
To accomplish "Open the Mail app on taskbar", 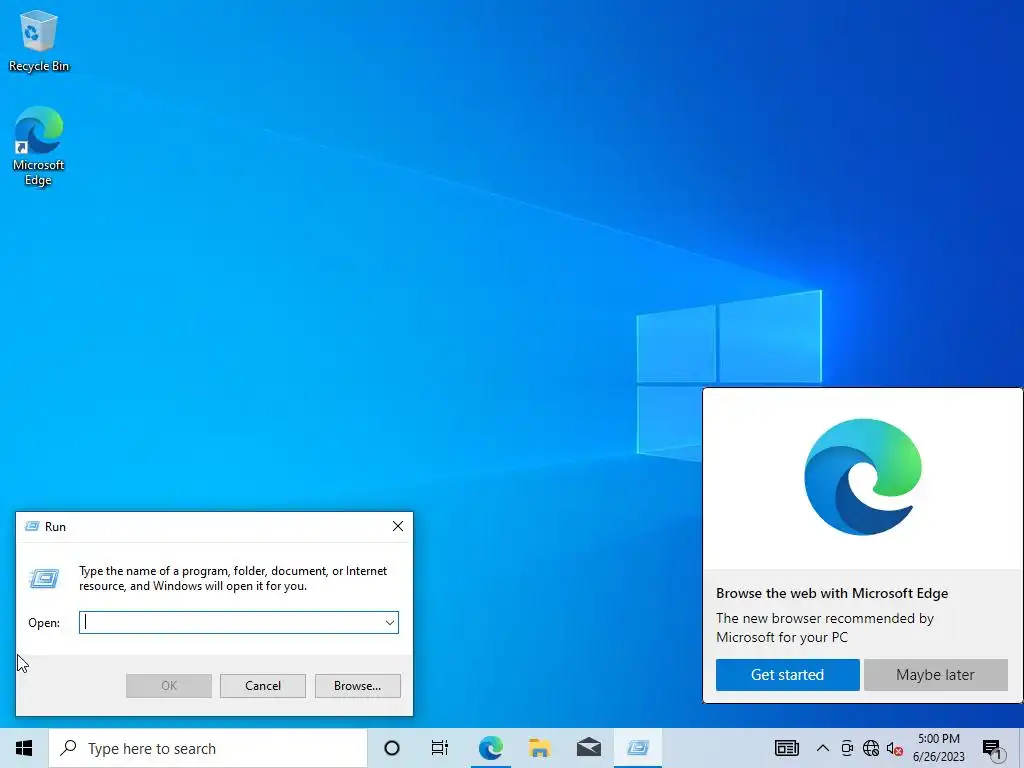I will click(589, 748).
